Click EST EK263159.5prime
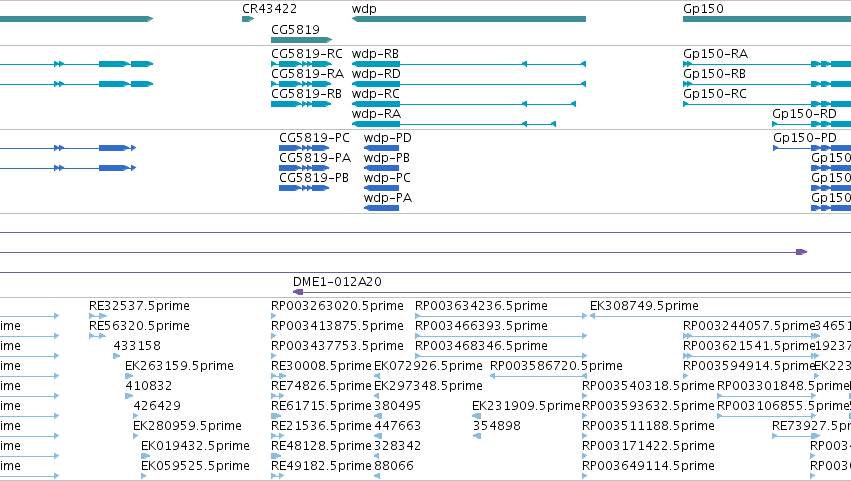The width and height of the screenshot is (851, 481). point(129,376)
